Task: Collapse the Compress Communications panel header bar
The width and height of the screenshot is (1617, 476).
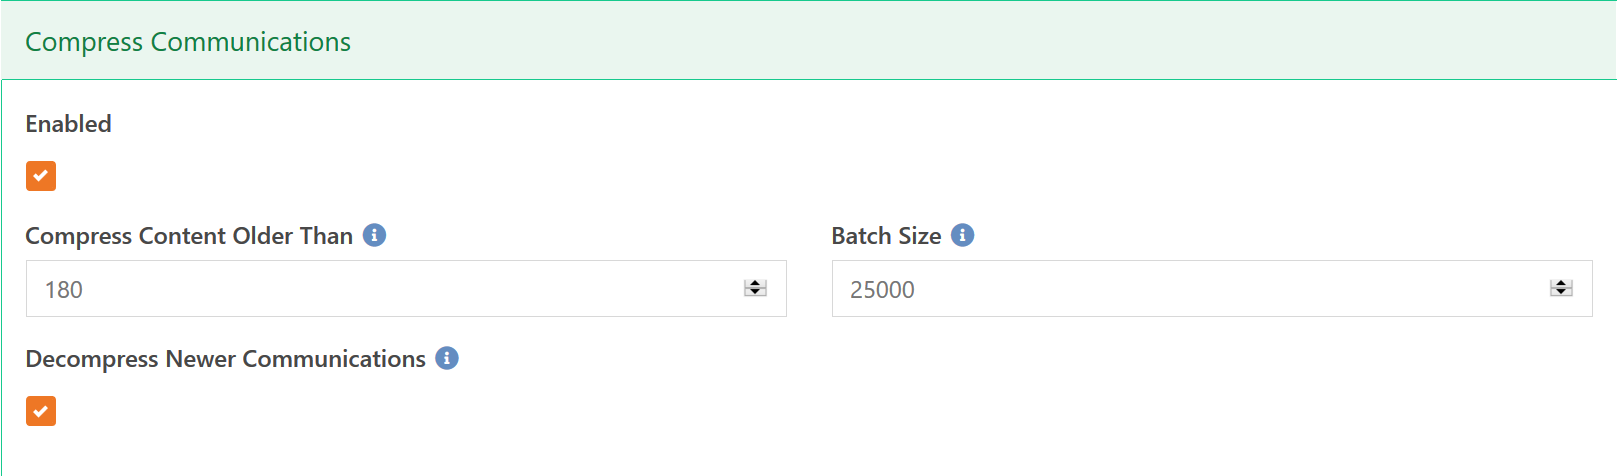Action: [x=900, y=42]
